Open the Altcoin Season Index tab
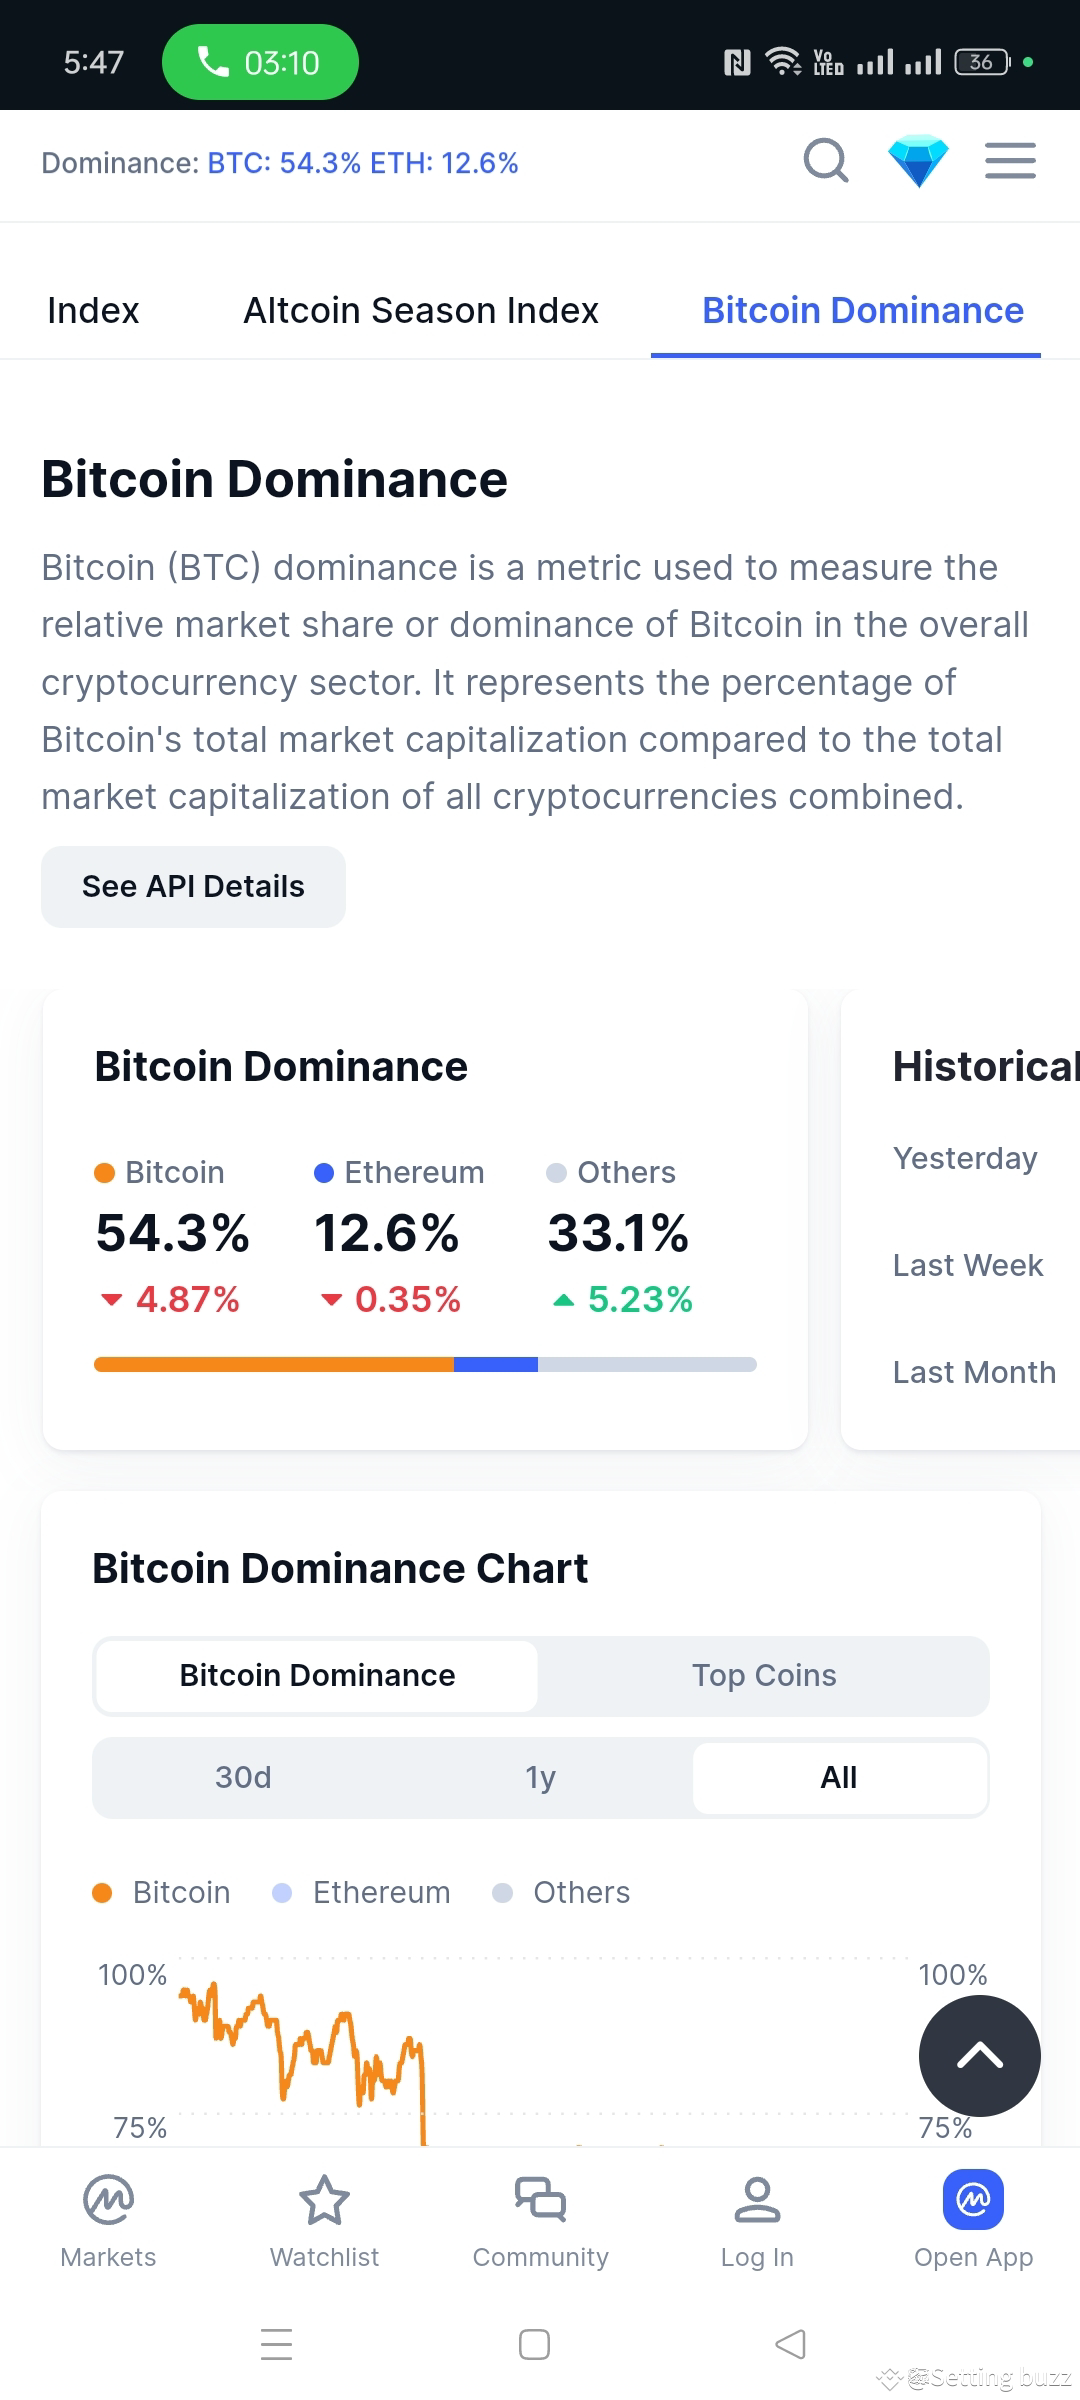 (x=420, y=310)
